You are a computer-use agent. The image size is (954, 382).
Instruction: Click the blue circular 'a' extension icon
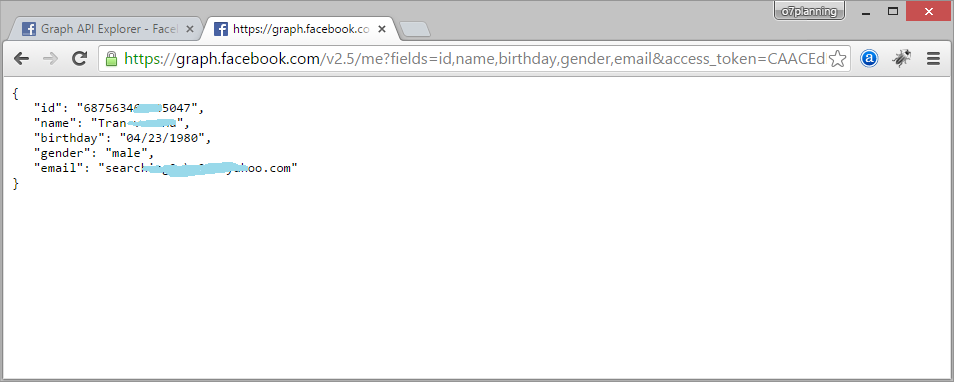pos(869,58)
